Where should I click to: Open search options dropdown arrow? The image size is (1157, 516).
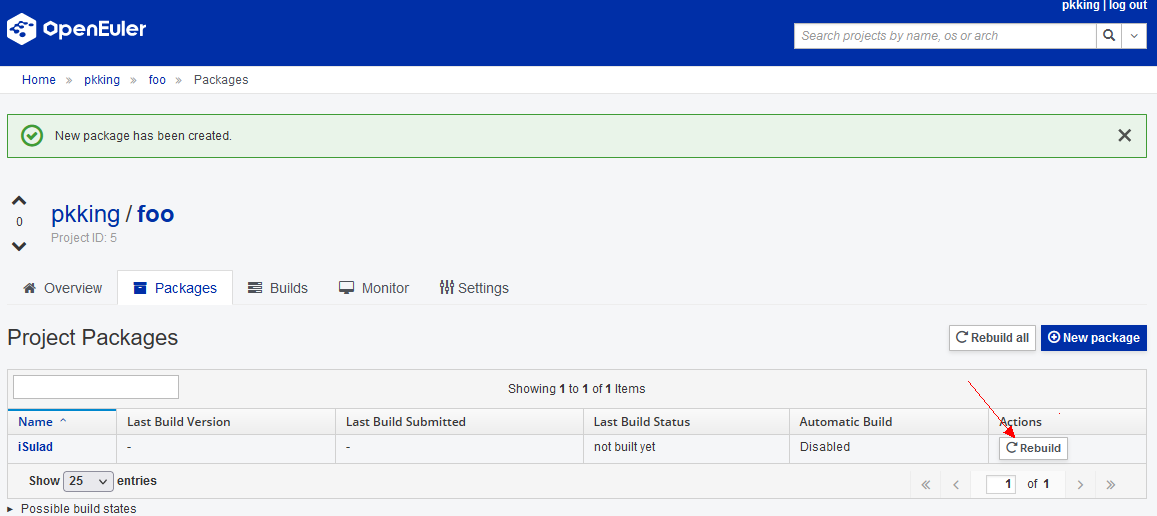1134,36
